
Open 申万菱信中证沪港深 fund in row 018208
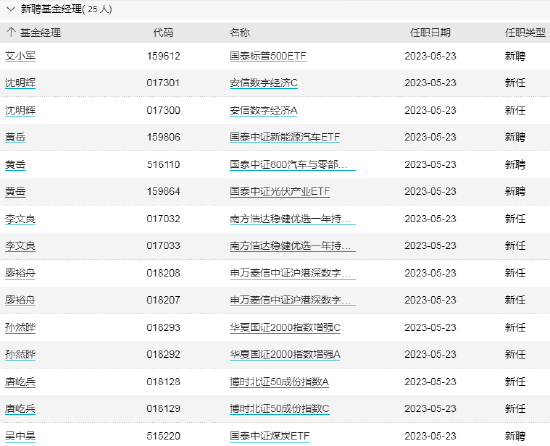[293, 273]
